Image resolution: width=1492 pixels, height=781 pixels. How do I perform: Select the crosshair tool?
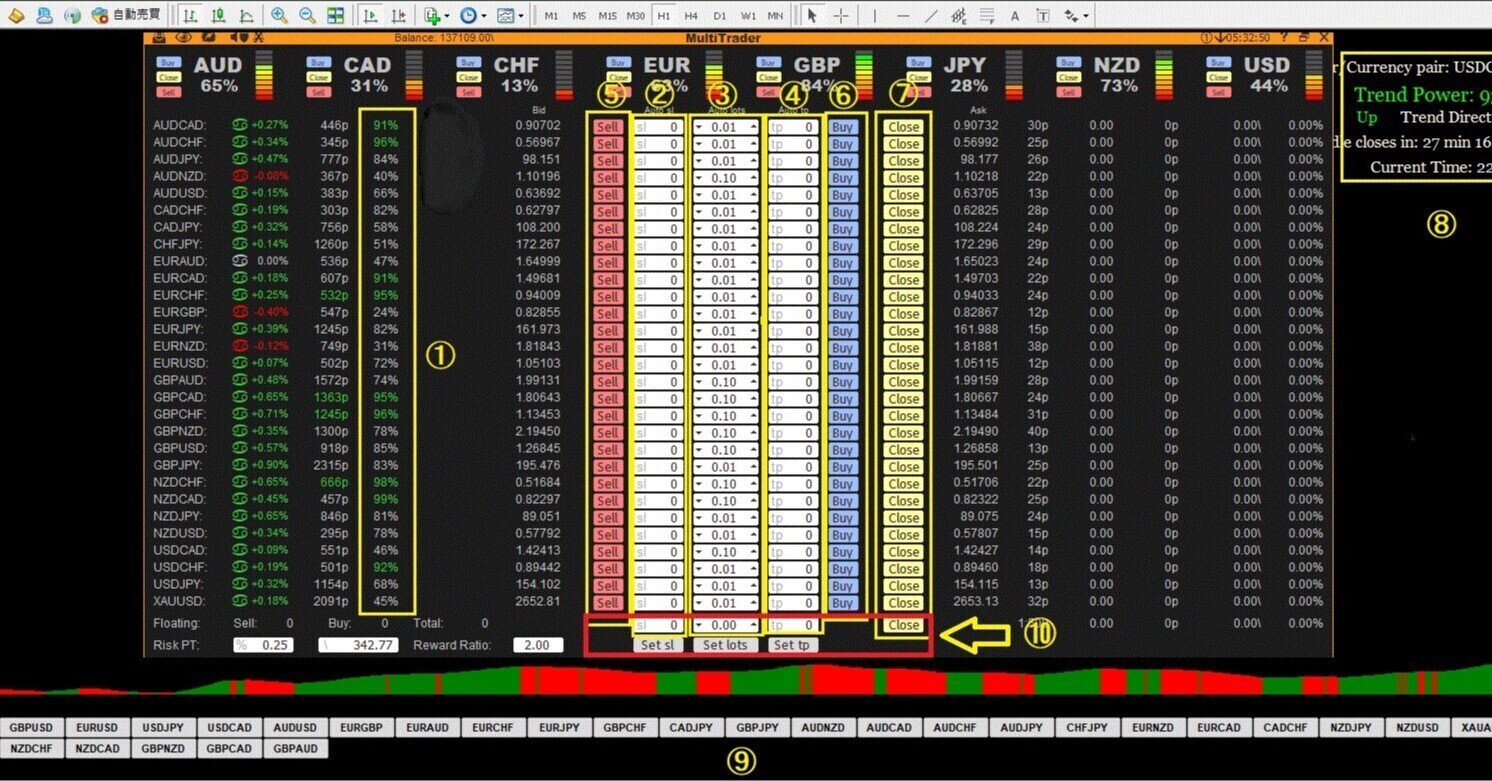pyautogui.click(x=843, y=15)
